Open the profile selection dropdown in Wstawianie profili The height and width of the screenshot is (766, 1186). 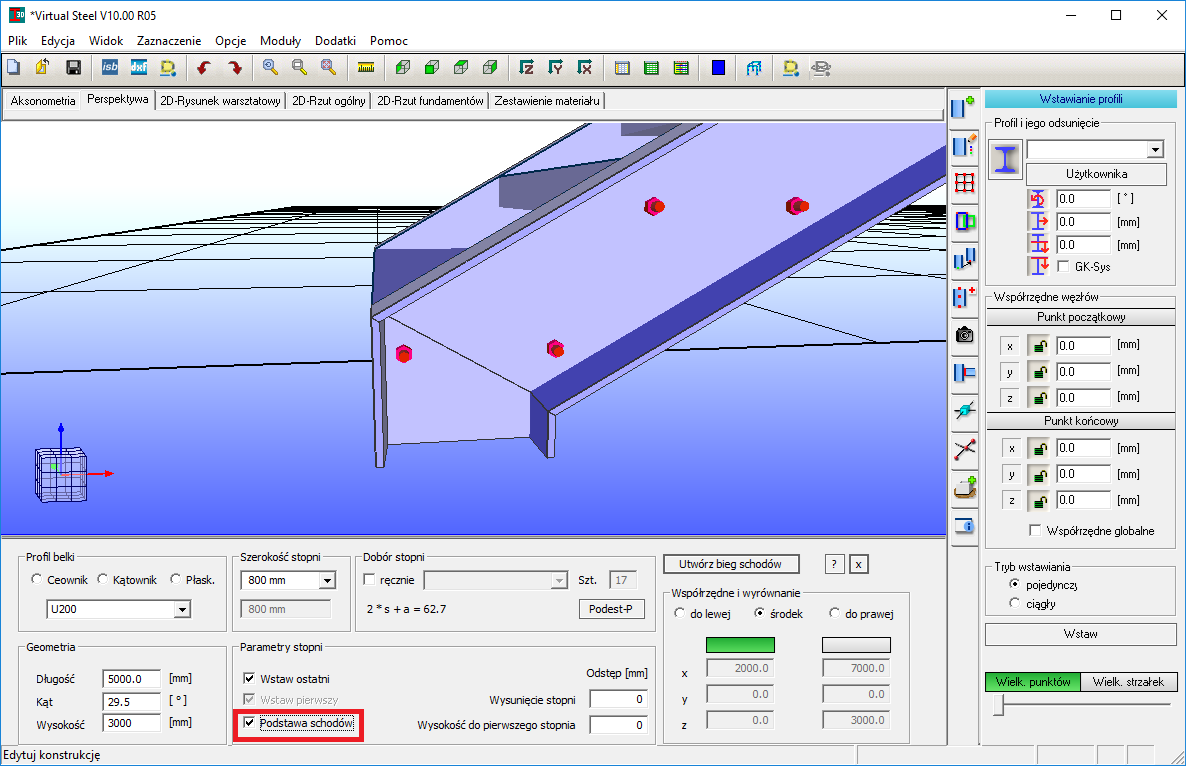(1155, 150)
